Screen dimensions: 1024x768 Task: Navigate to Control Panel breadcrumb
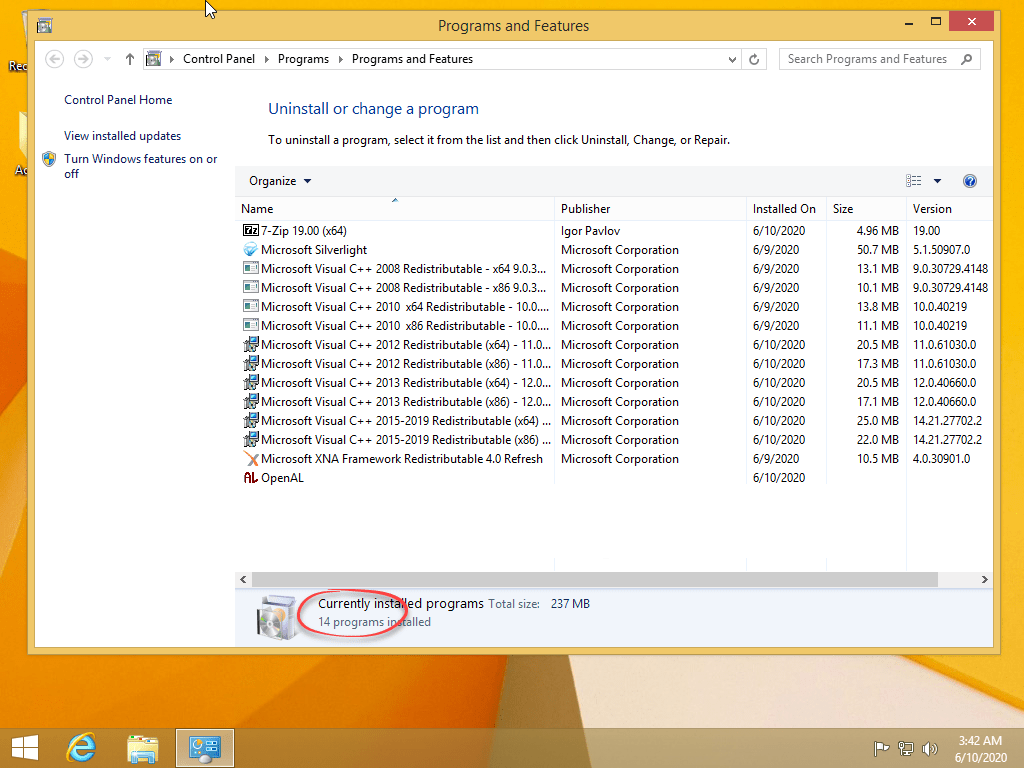click(219, 59)
